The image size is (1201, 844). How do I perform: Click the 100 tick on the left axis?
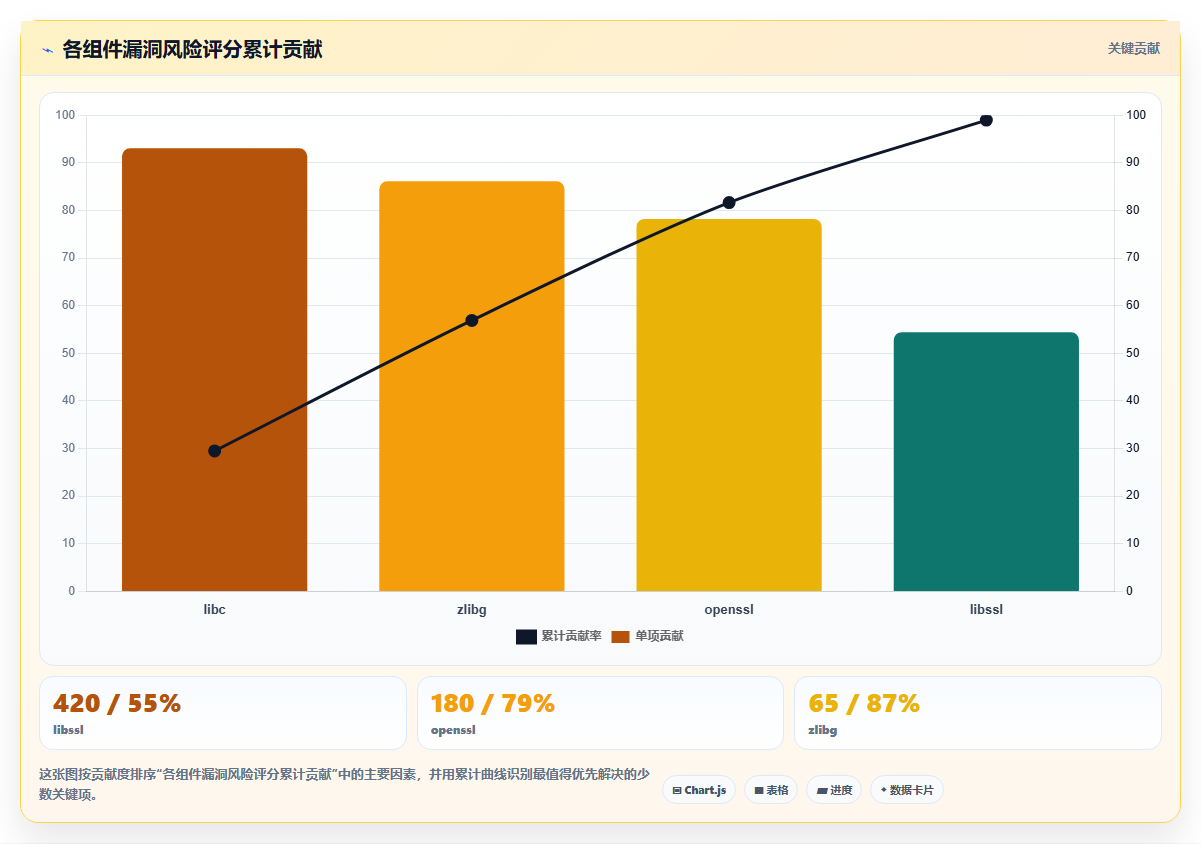click(65, 115)
